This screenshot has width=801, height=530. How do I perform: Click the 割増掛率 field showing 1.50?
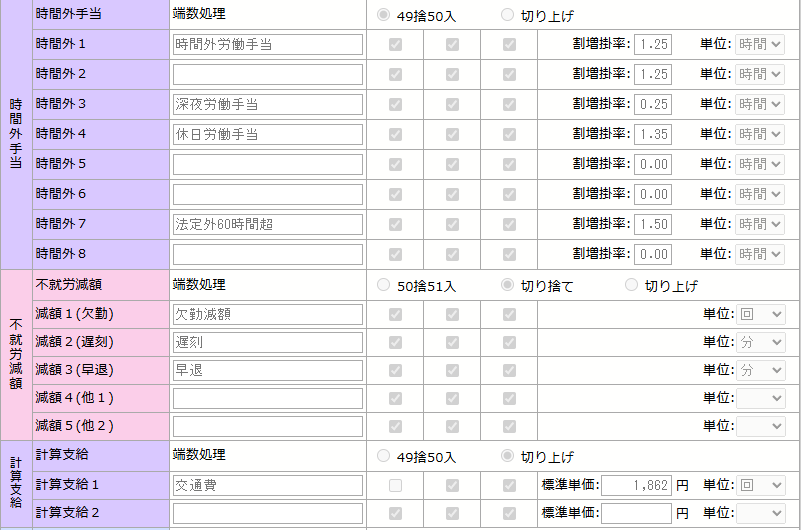(652, 225)
